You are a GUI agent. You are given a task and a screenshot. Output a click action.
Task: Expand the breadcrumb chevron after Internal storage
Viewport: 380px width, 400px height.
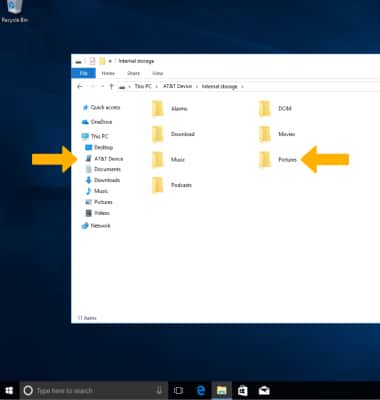click(242, 87)
